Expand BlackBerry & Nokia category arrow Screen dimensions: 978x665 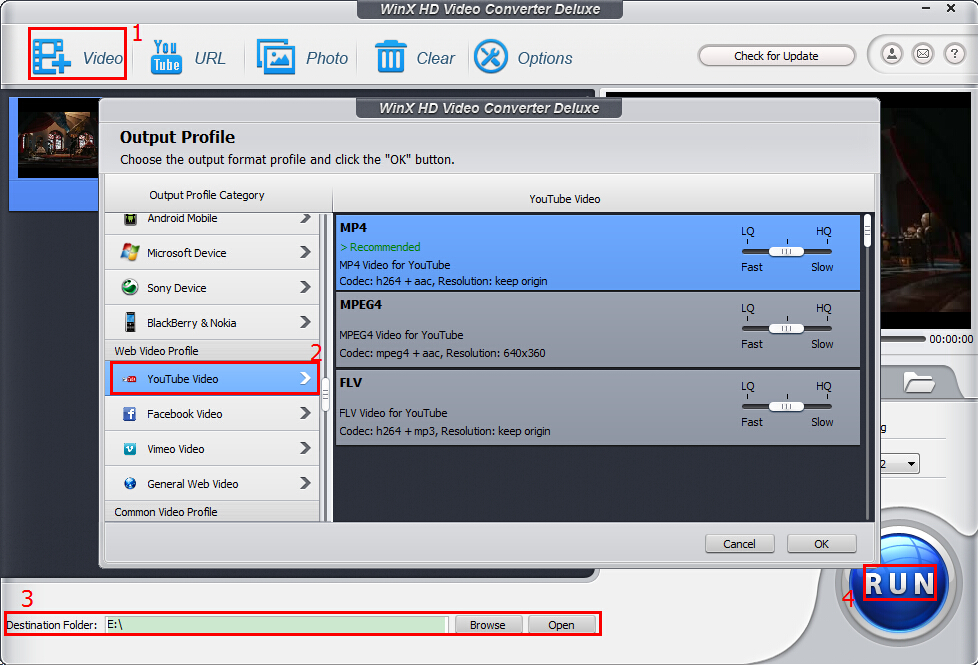click(305, 322)
